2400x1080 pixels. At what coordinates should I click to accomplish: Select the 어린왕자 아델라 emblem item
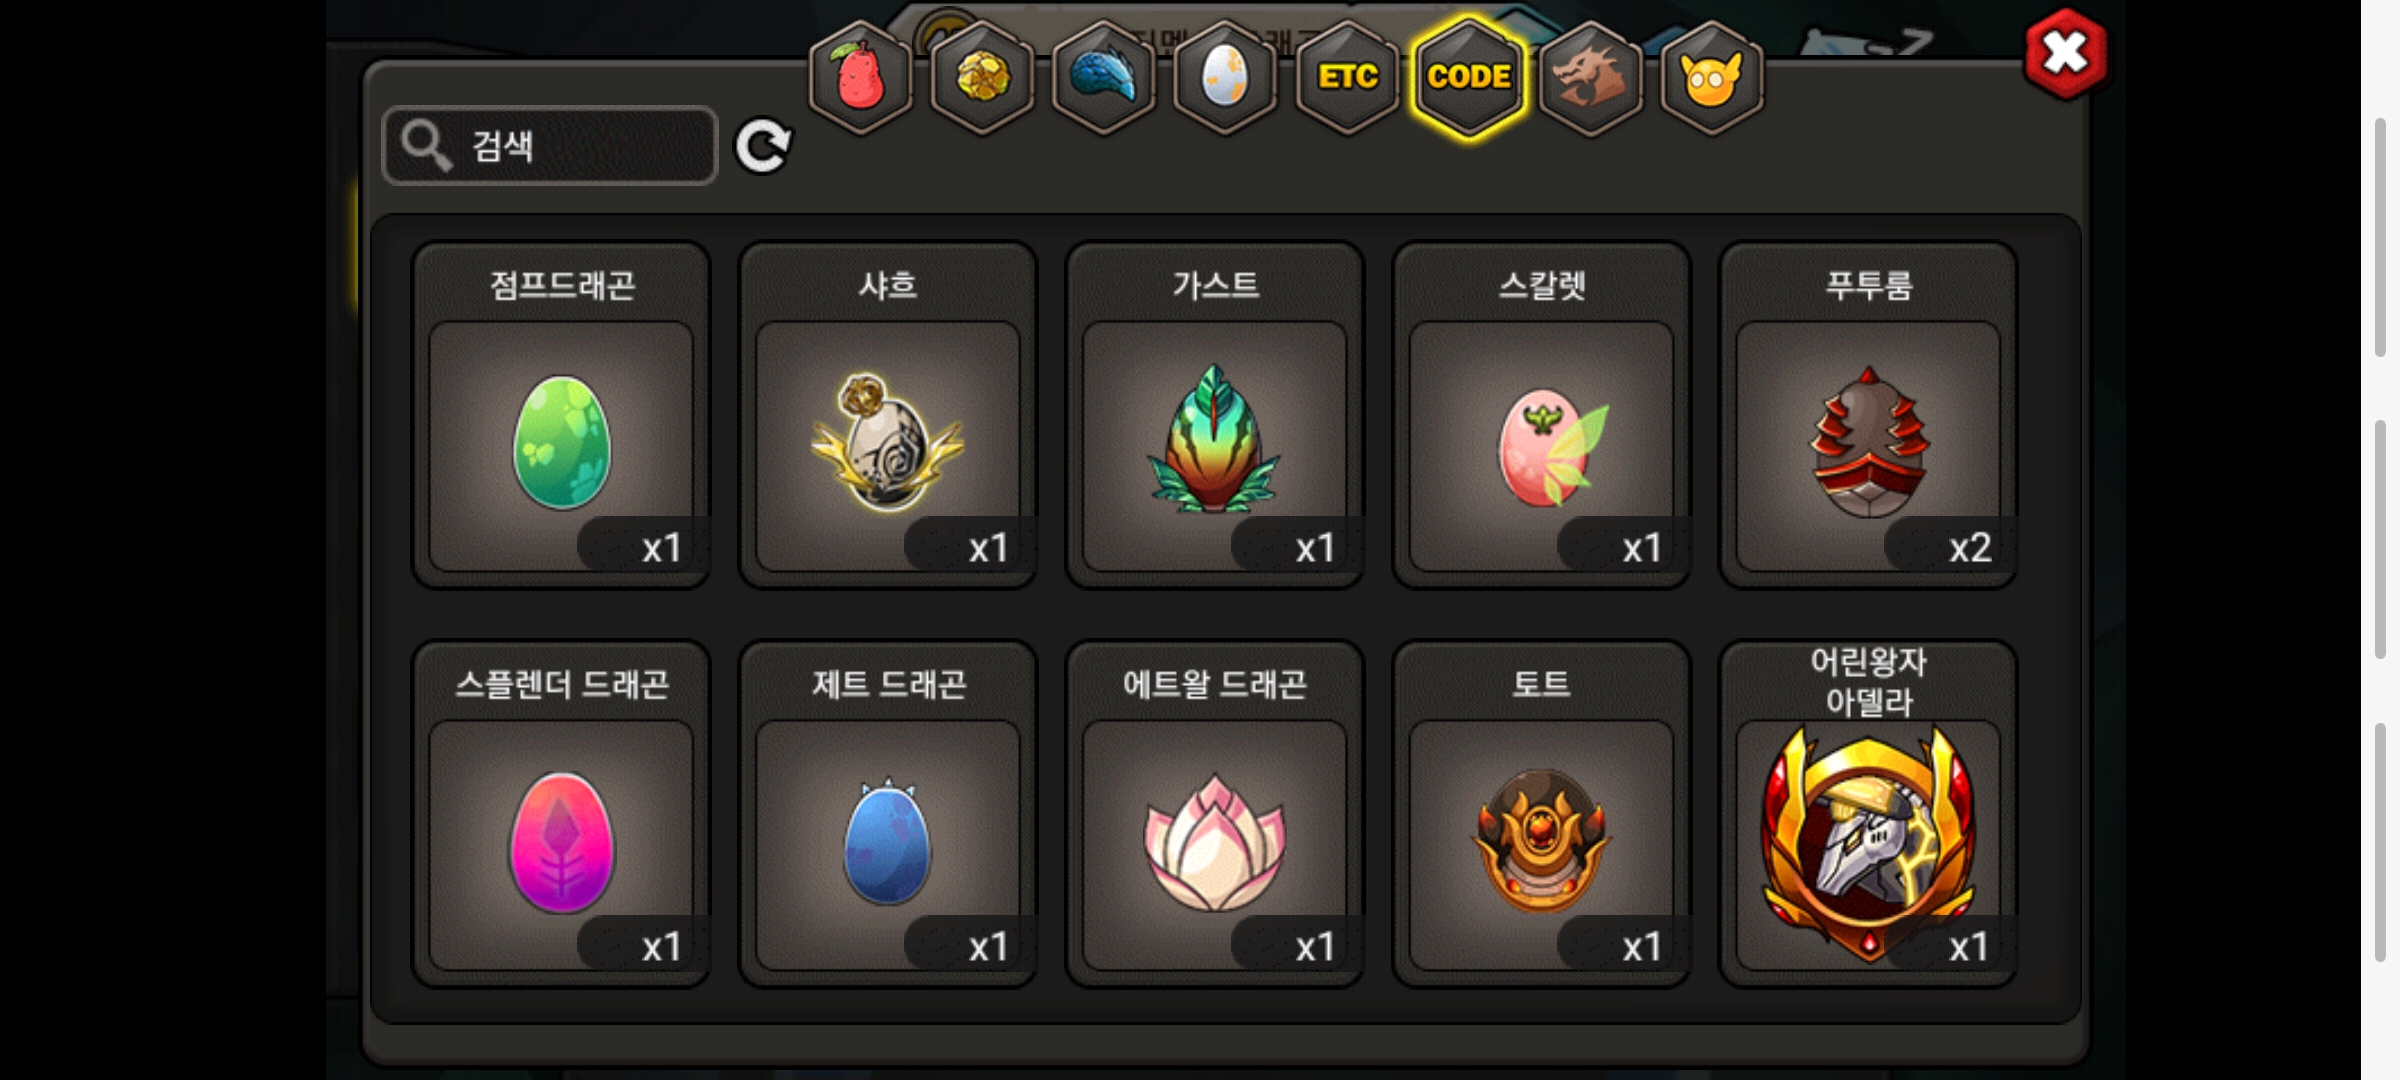coord(1868,814)
